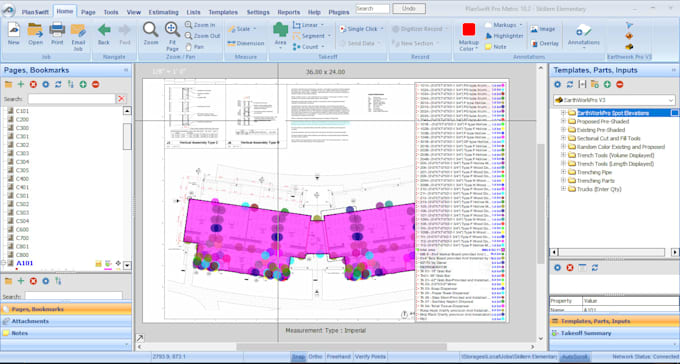
Task: Select Sectional Cut and Fill Tools folder
Action: (x=608, y=138)
